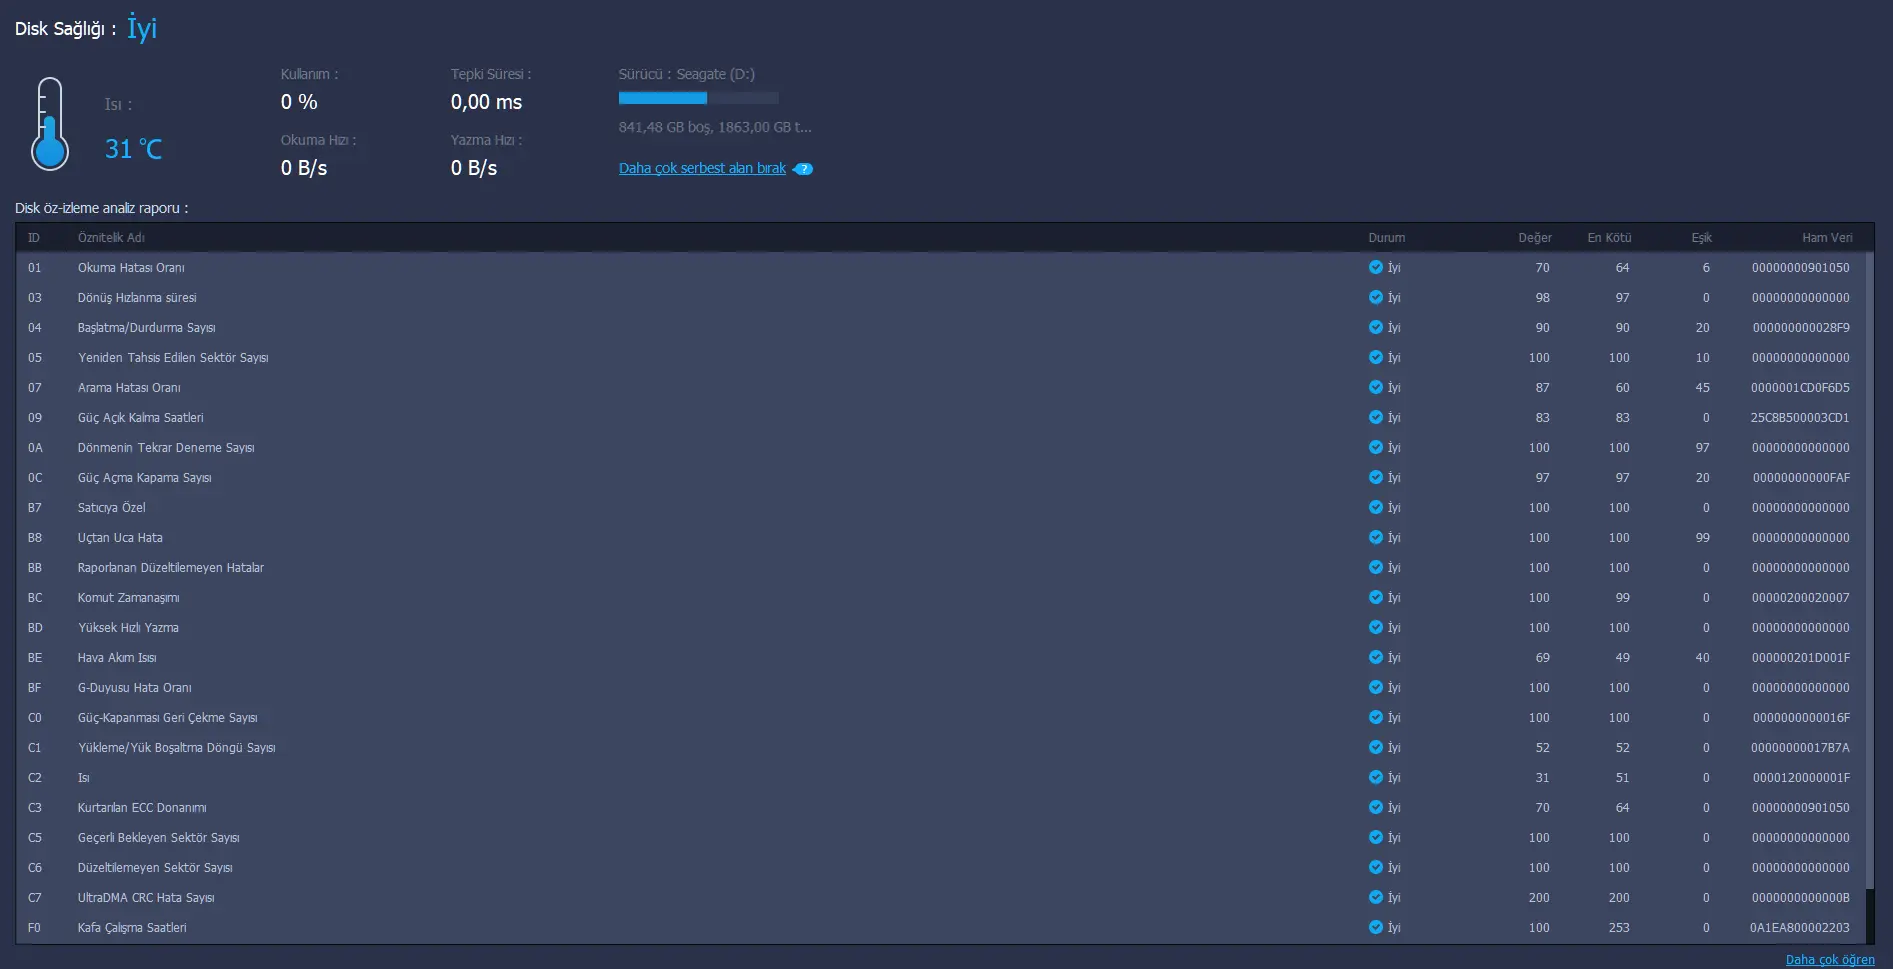Click status check icon for Yeniden Tahsis Edilen Sektör
This screenshot has height=969, width=1893.
click(1376, 357)
